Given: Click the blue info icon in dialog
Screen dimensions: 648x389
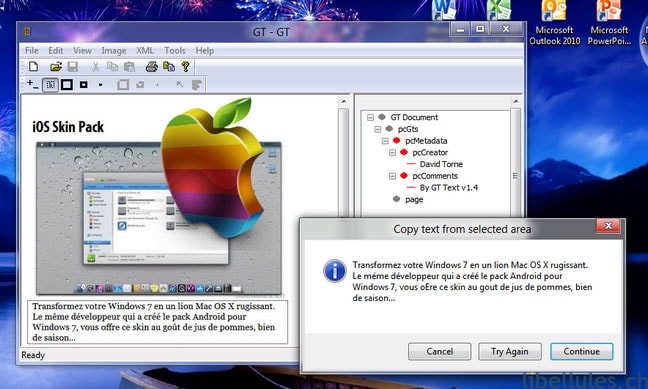Looking at the screenshot, I should pos(335,271).
